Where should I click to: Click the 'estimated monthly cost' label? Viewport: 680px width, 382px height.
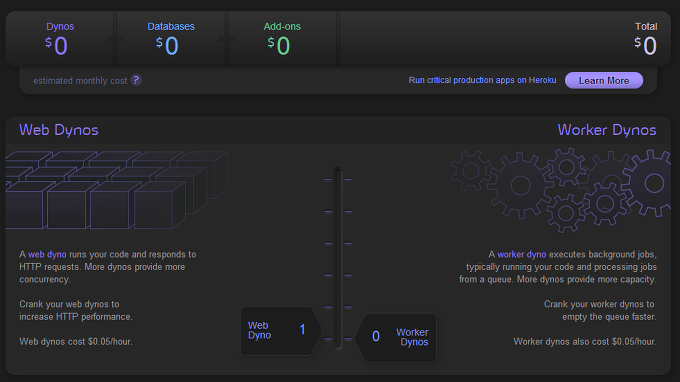pyautogui.click(x=80, y=81)
